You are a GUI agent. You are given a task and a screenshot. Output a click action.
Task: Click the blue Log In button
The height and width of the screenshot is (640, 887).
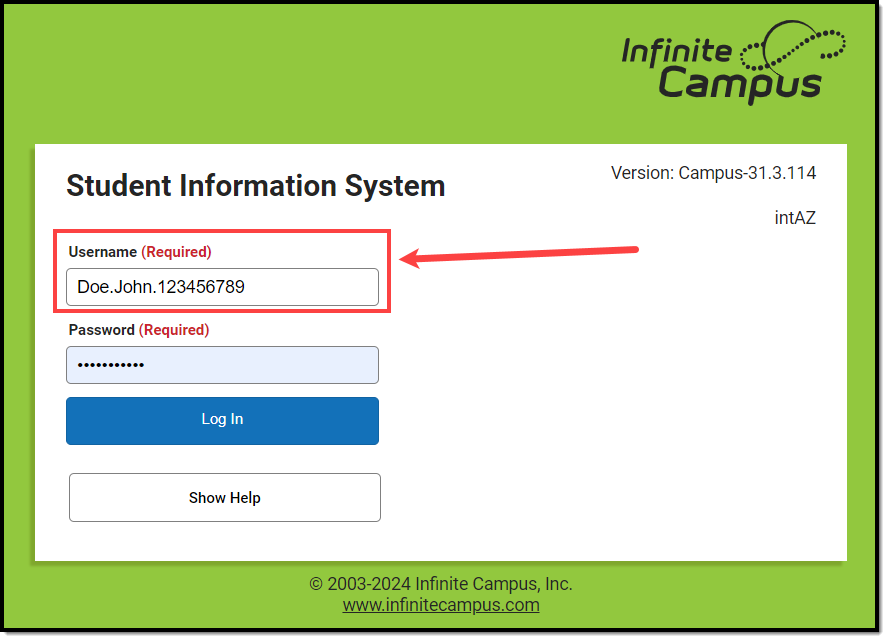tap(222, 420)
